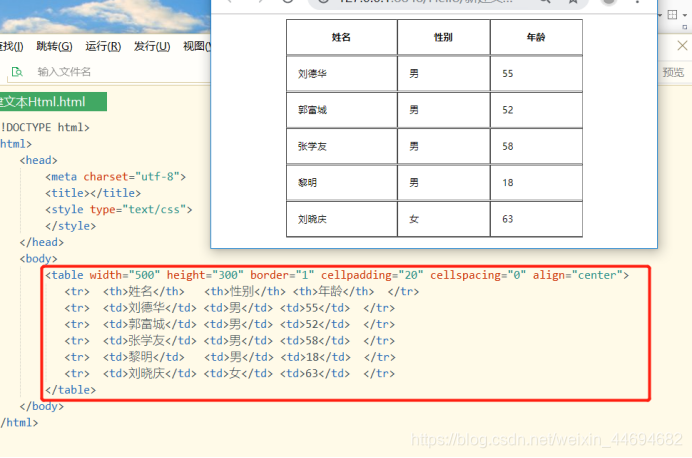
Task: Click the 年龄 header cell in browser table
Action: pos(536,37)
